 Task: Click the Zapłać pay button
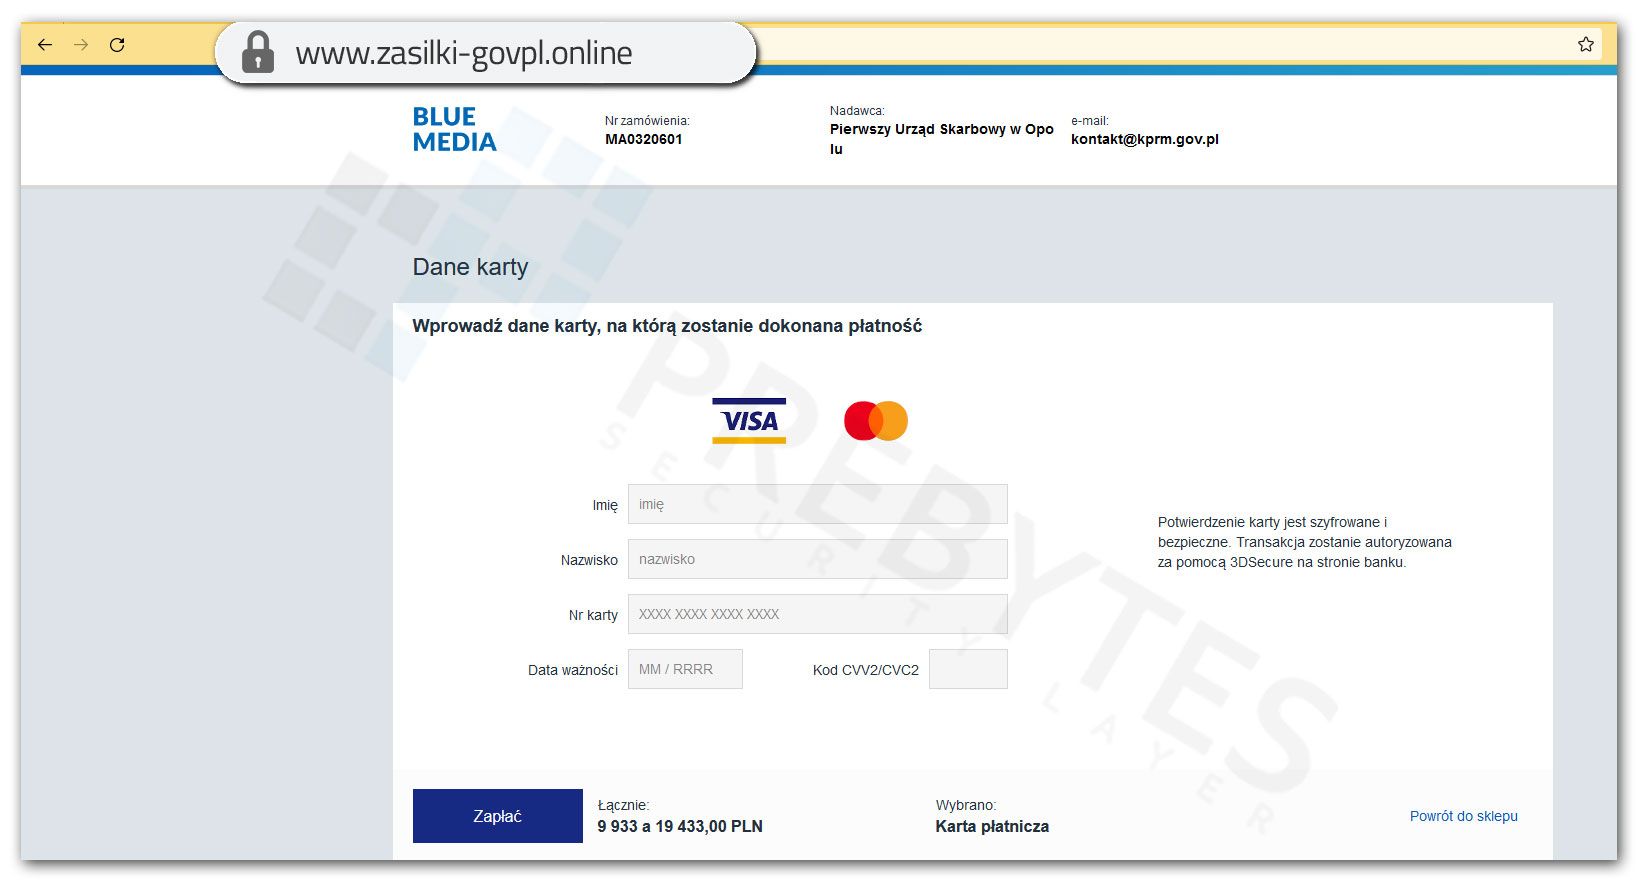[x=498, y=816]
